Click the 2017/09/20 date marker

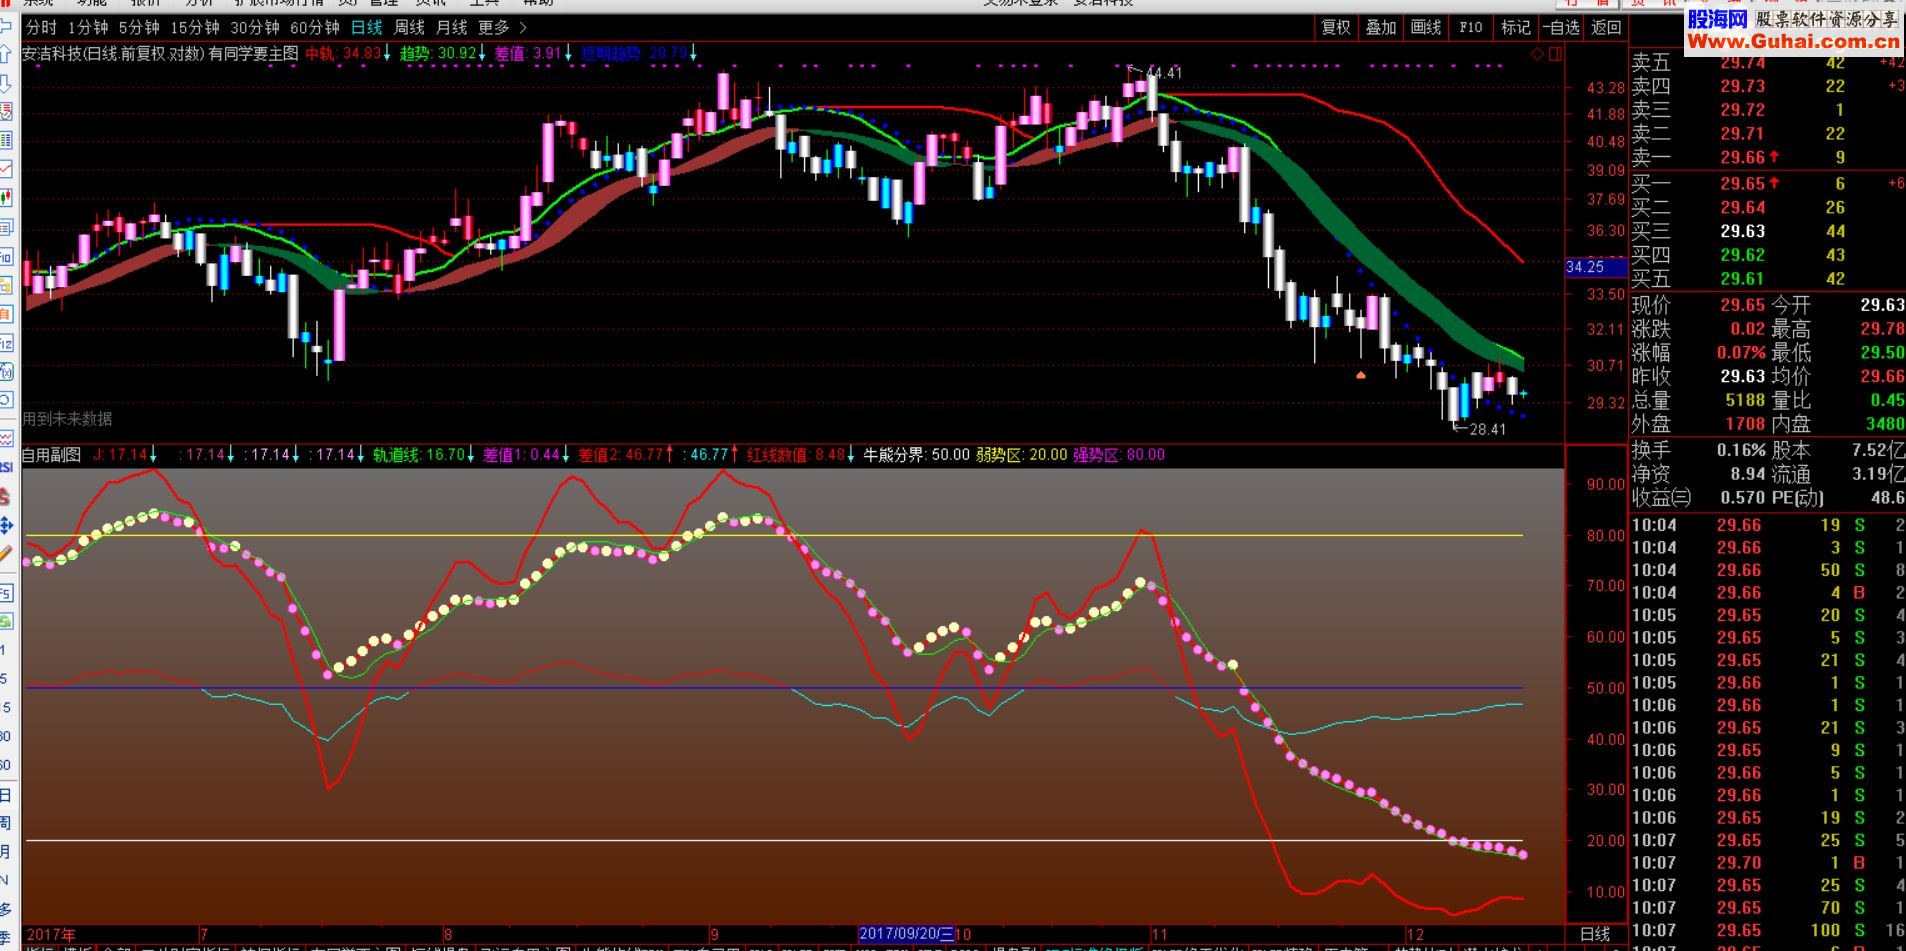[906, 934]
